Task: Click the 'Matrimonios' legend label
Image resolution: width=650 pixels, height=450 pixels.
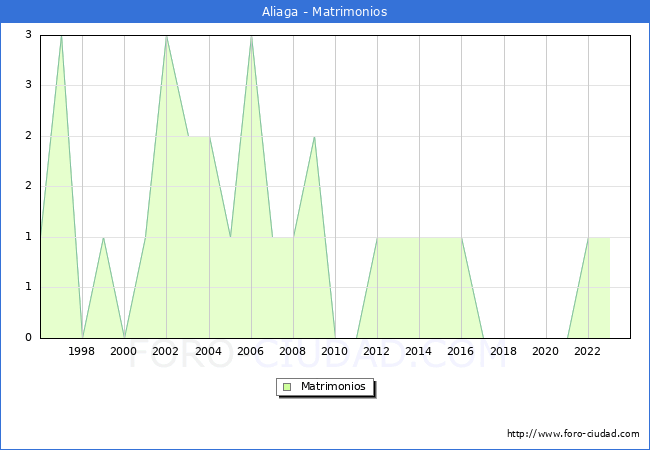Action: [333, 386]
